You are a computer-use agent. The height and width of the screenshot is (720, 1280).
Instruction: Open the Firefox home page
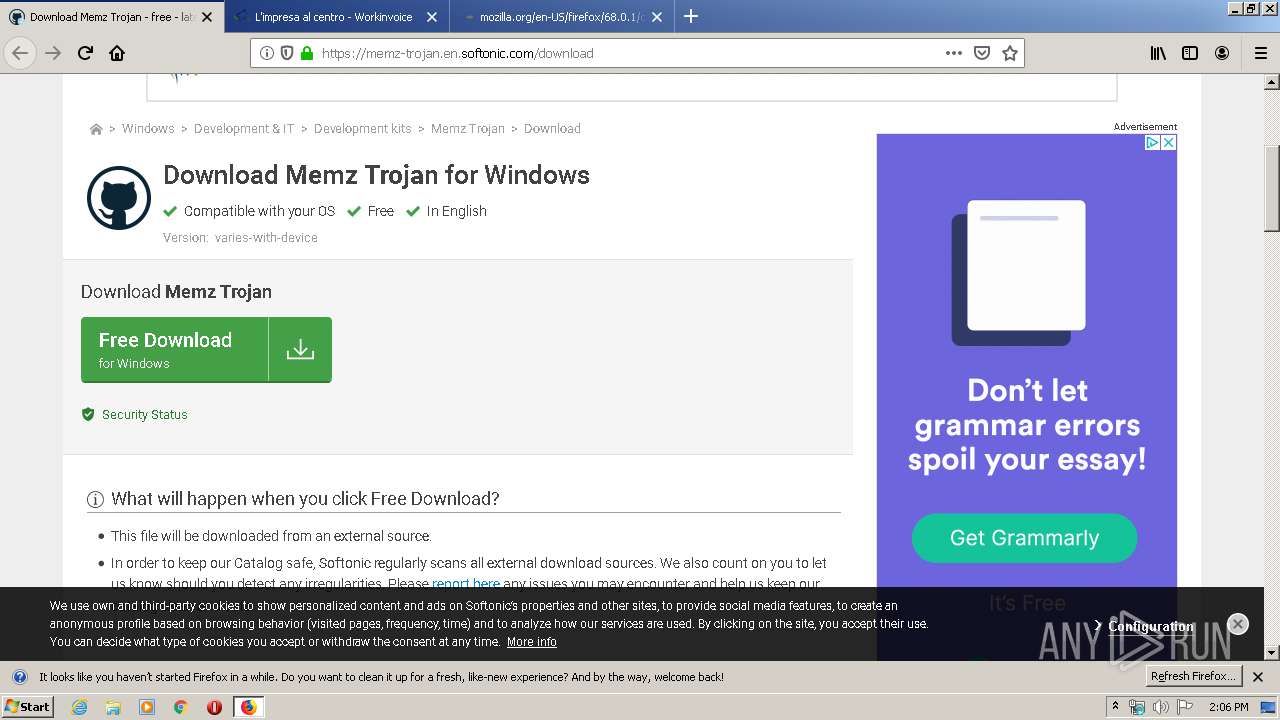pos(117,53)
